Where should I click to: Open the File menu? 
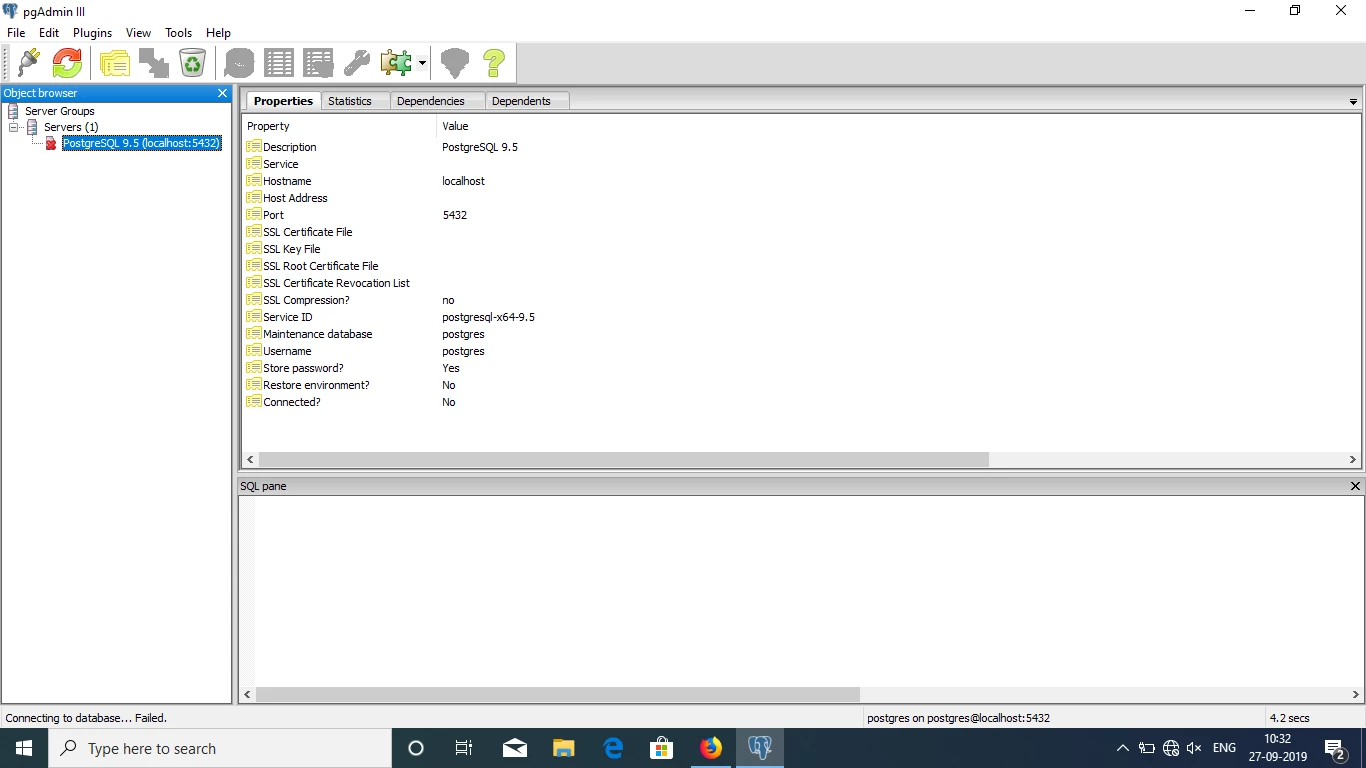pos(16,33)
